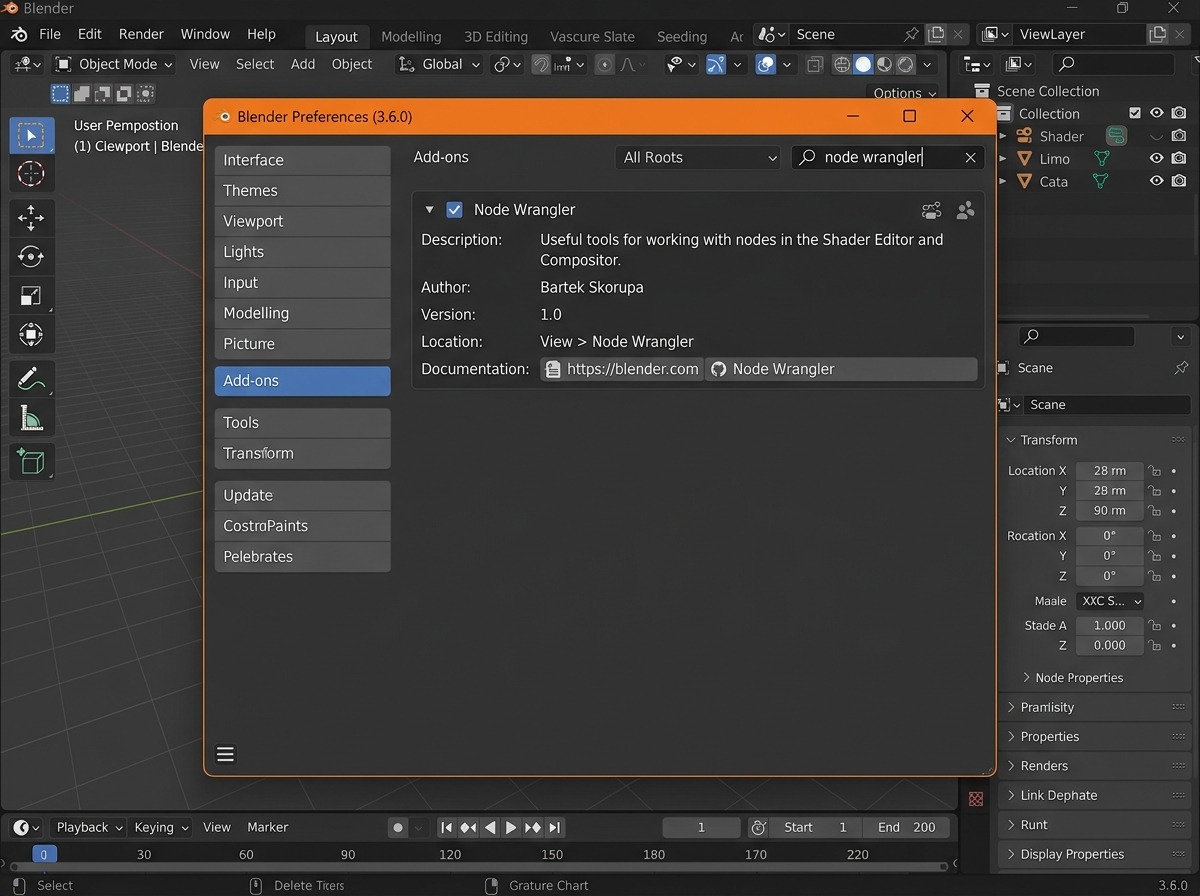
Task: Open the Object Mode dropdown
Action: click(114, 64)
